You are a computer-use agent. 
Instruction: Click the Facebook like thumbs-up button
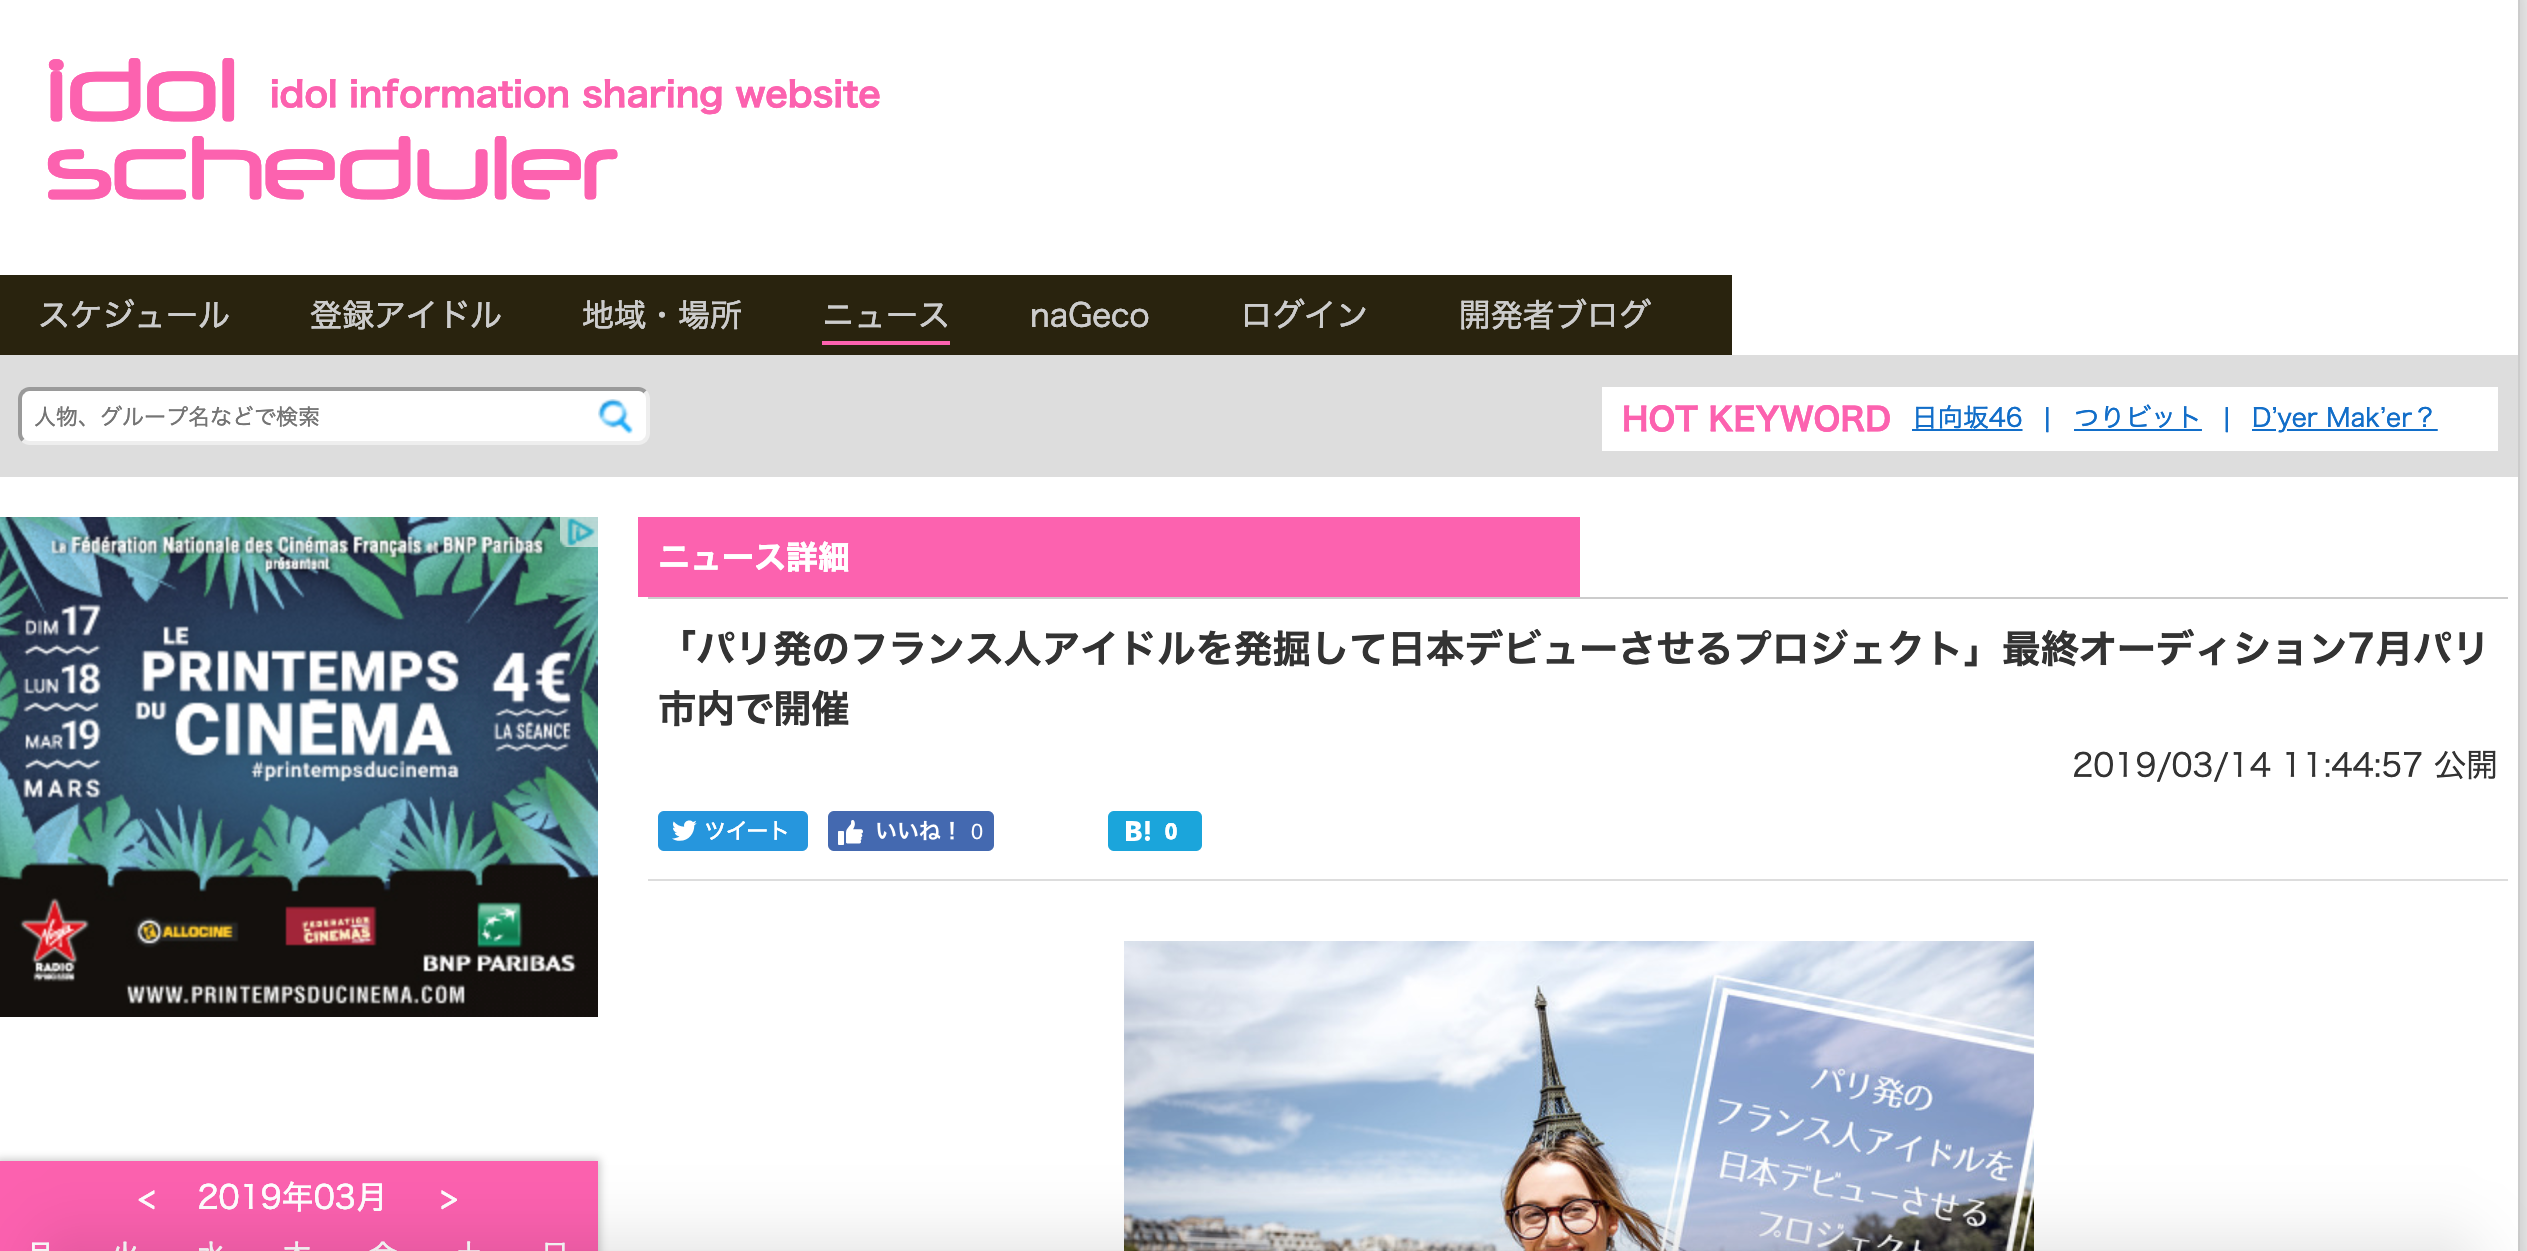(x=910, y=831)
